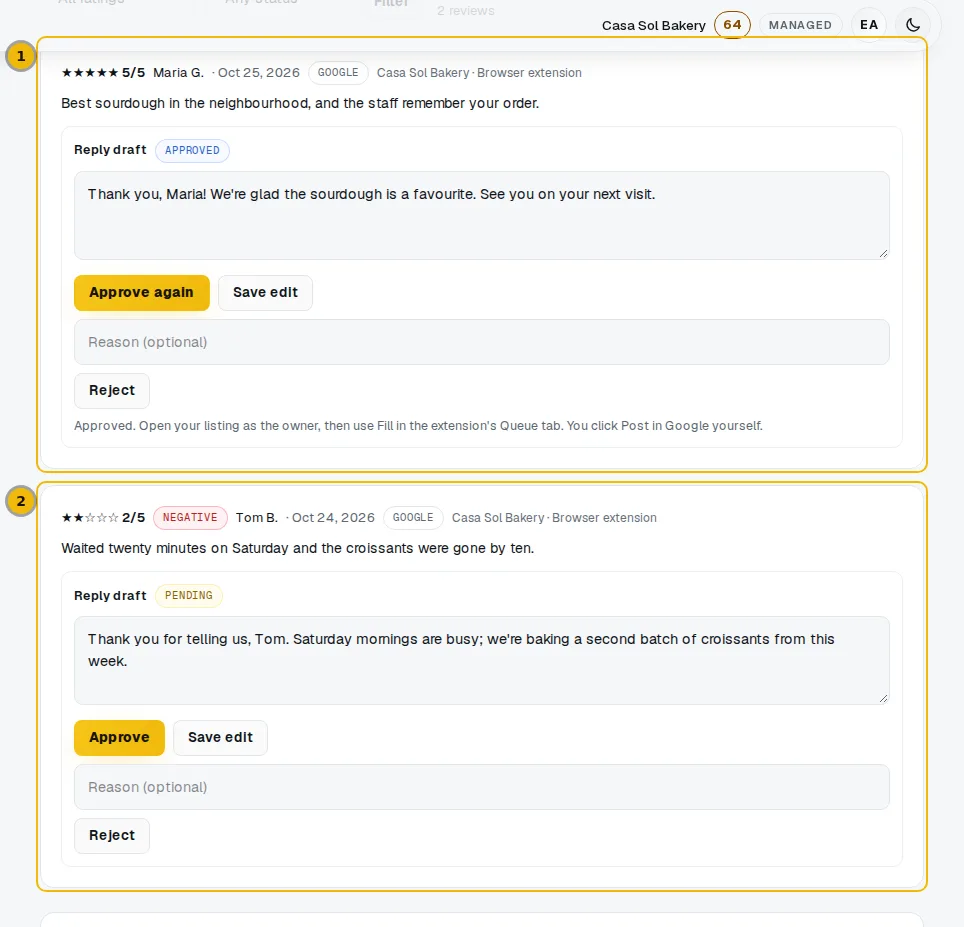Reject the reply draft for Maria G.
The image size is (964, 927).
tap(111, 390)
